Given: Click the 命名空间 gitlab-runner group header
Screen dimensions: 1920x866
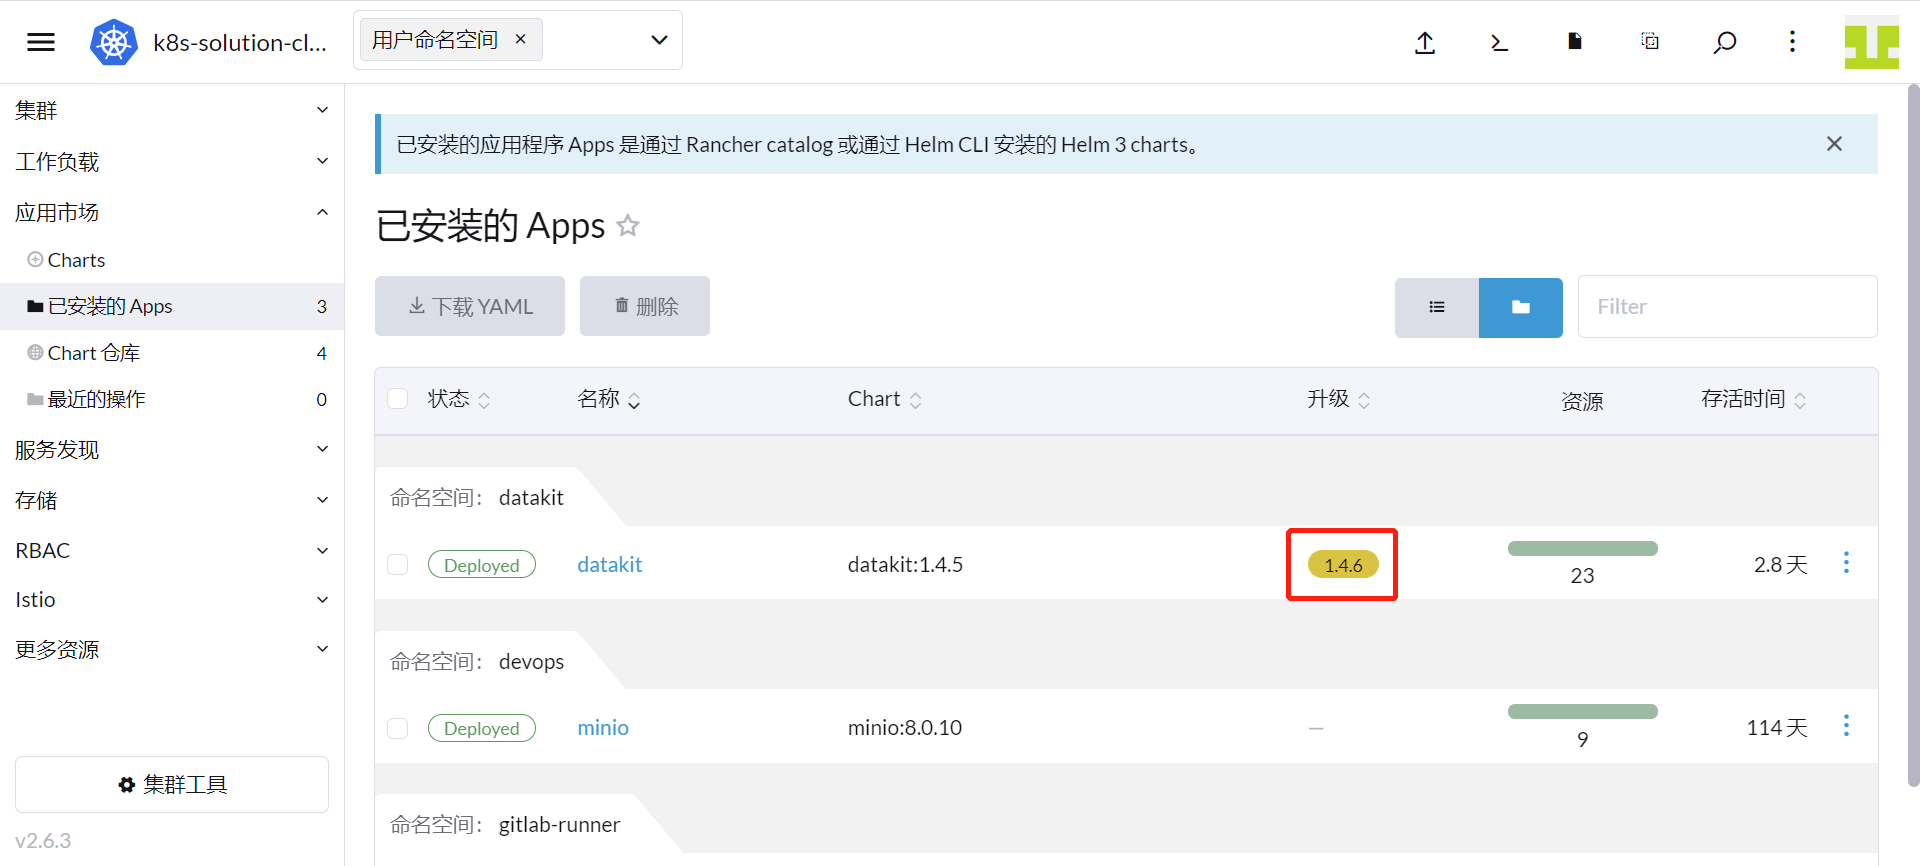Looking at the screenshot, I should click(x=505, y=824).
